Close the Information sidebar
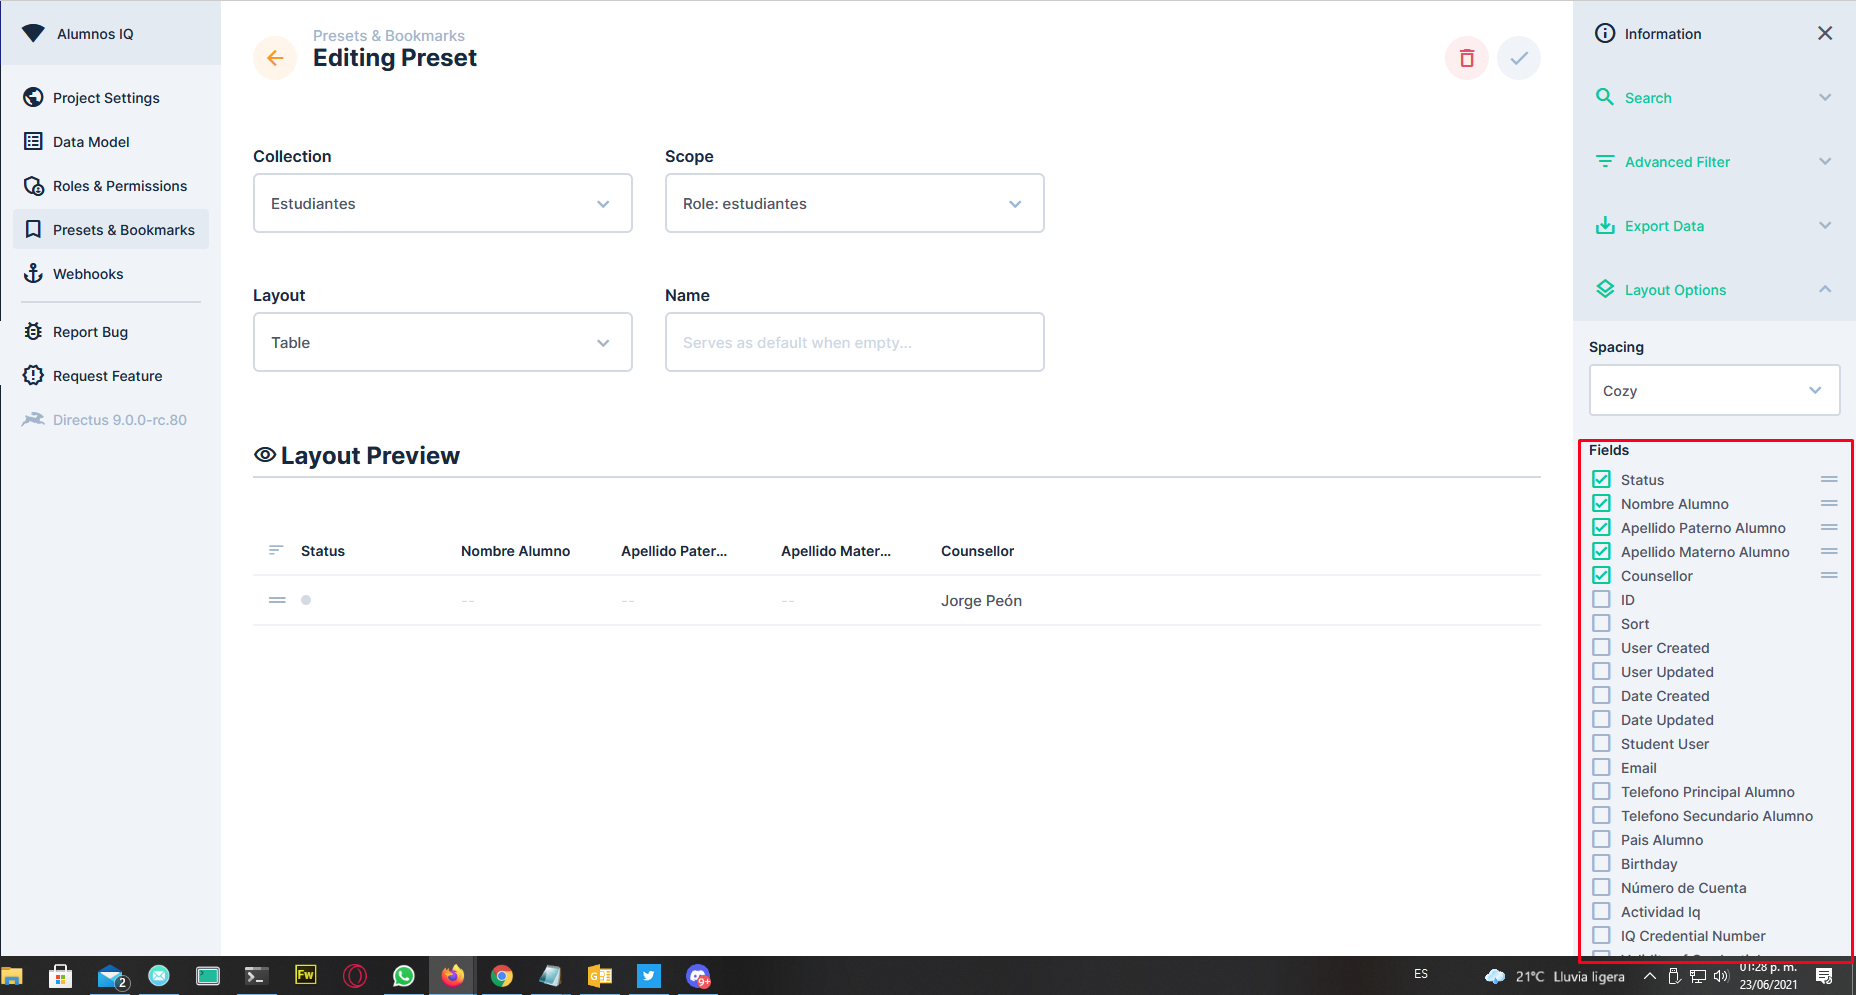Viewport: 1856px width, 995px height. click(1825, 33)
